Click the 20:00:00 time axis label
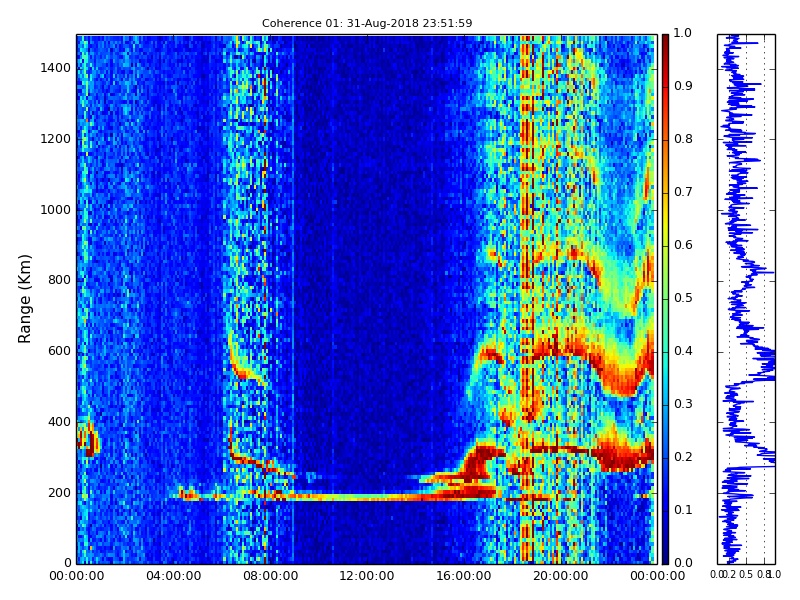Image resolution: width=800 pixels, height=600 pixels. click(561, 576)
